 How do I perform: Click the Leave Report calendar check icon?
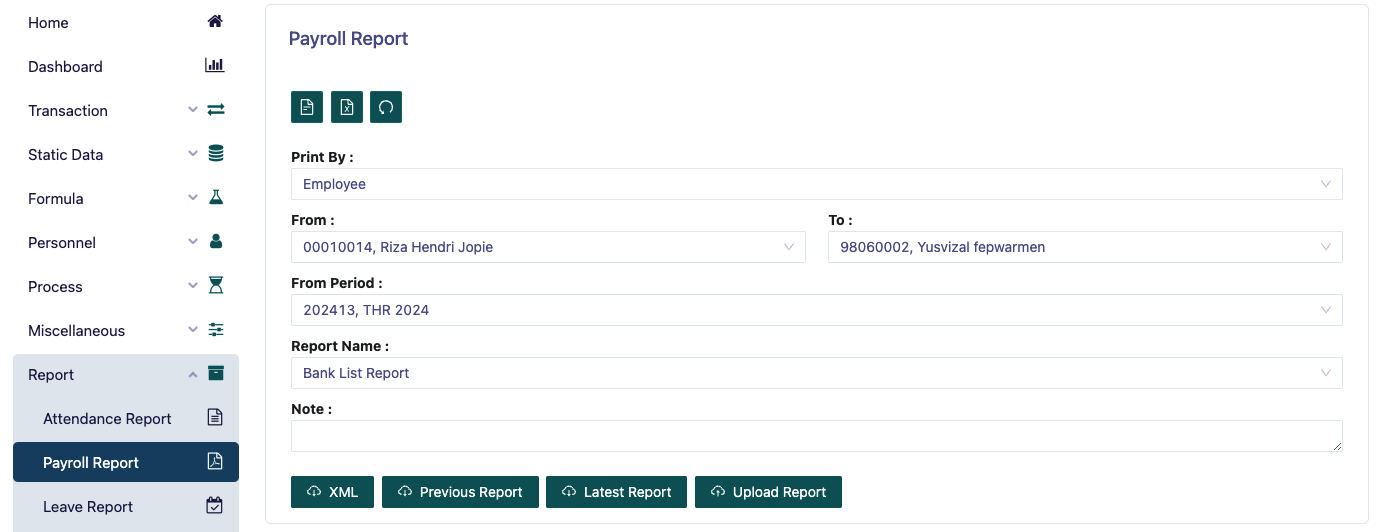pyautogui.click(x=215, y=506)
